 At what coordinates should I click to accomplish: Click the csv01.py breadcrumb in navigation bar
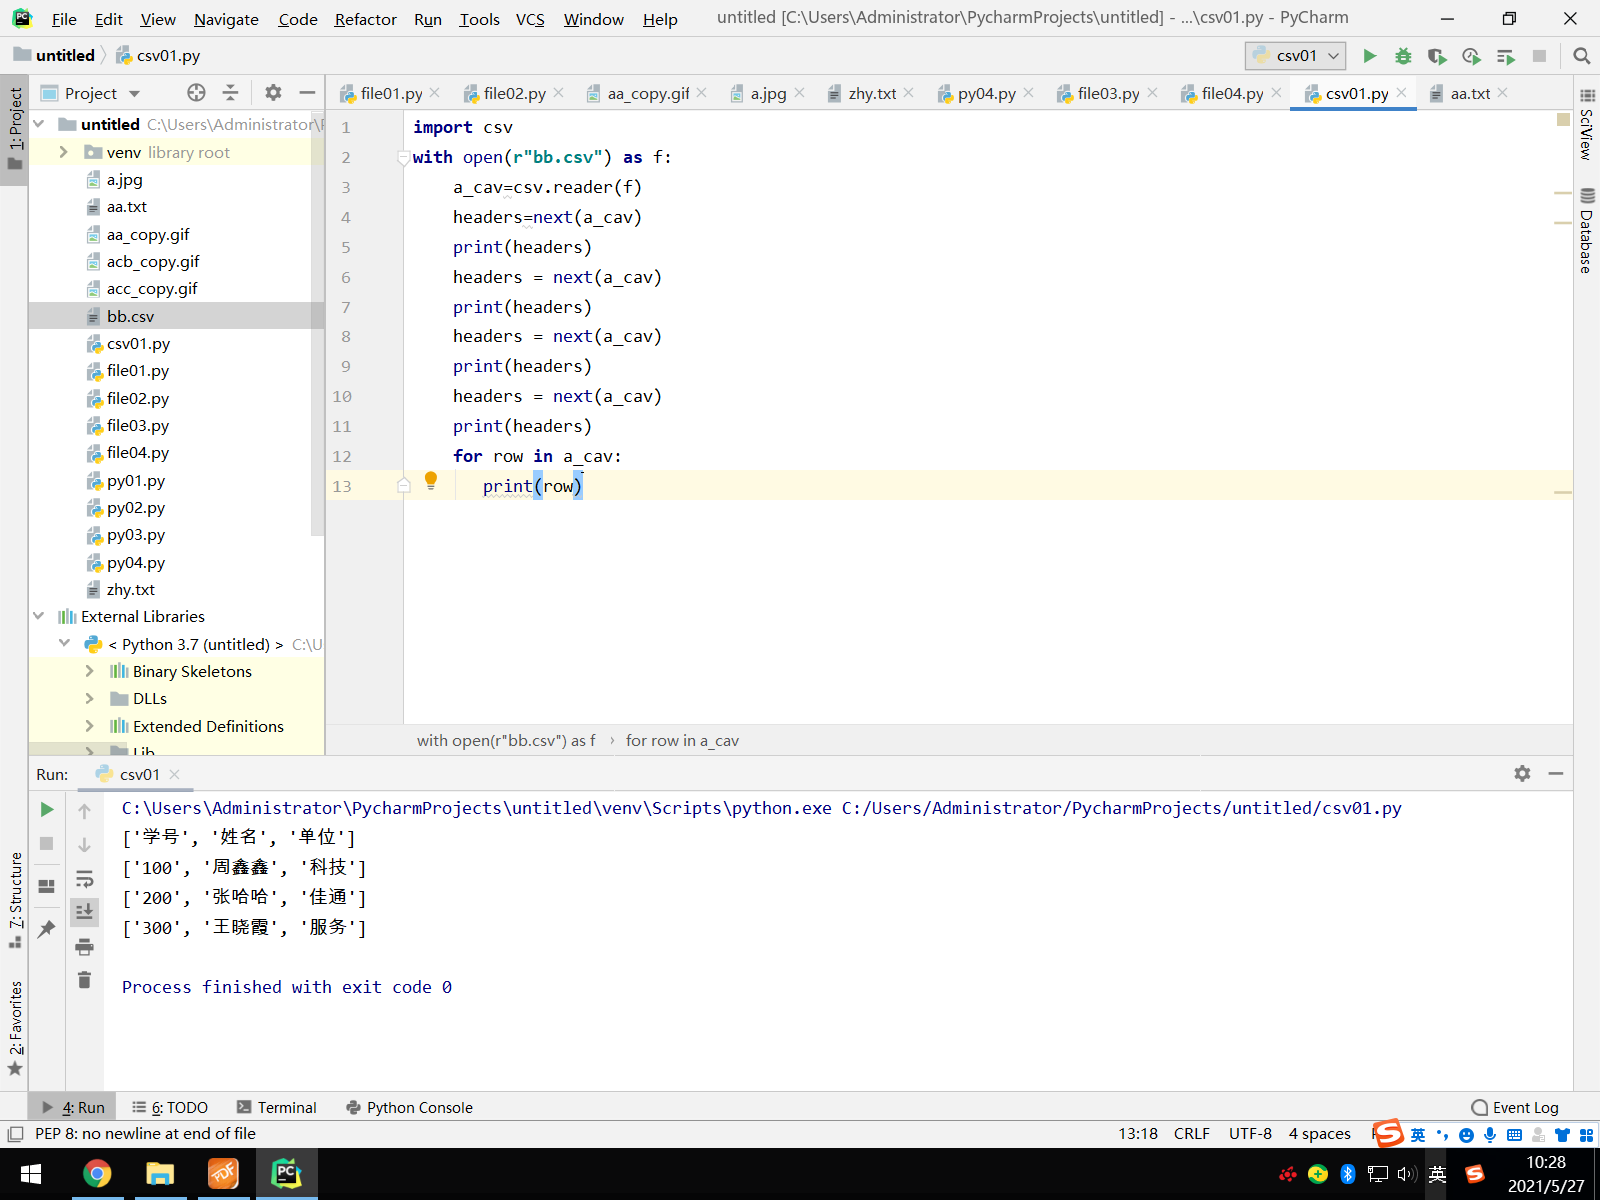point(158,56)
